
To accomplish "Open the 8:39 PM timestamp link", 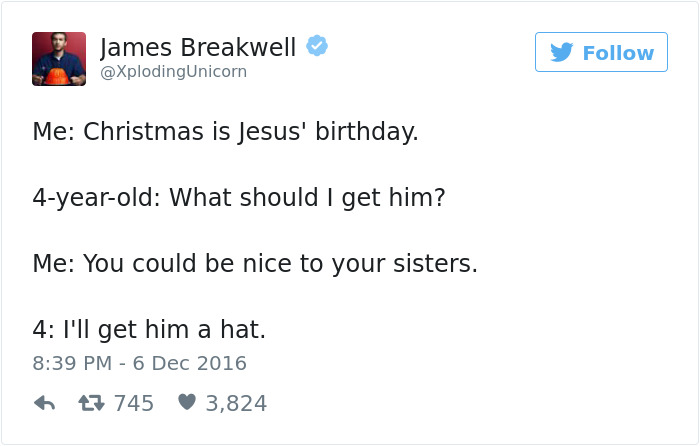I will coord(72,363).
